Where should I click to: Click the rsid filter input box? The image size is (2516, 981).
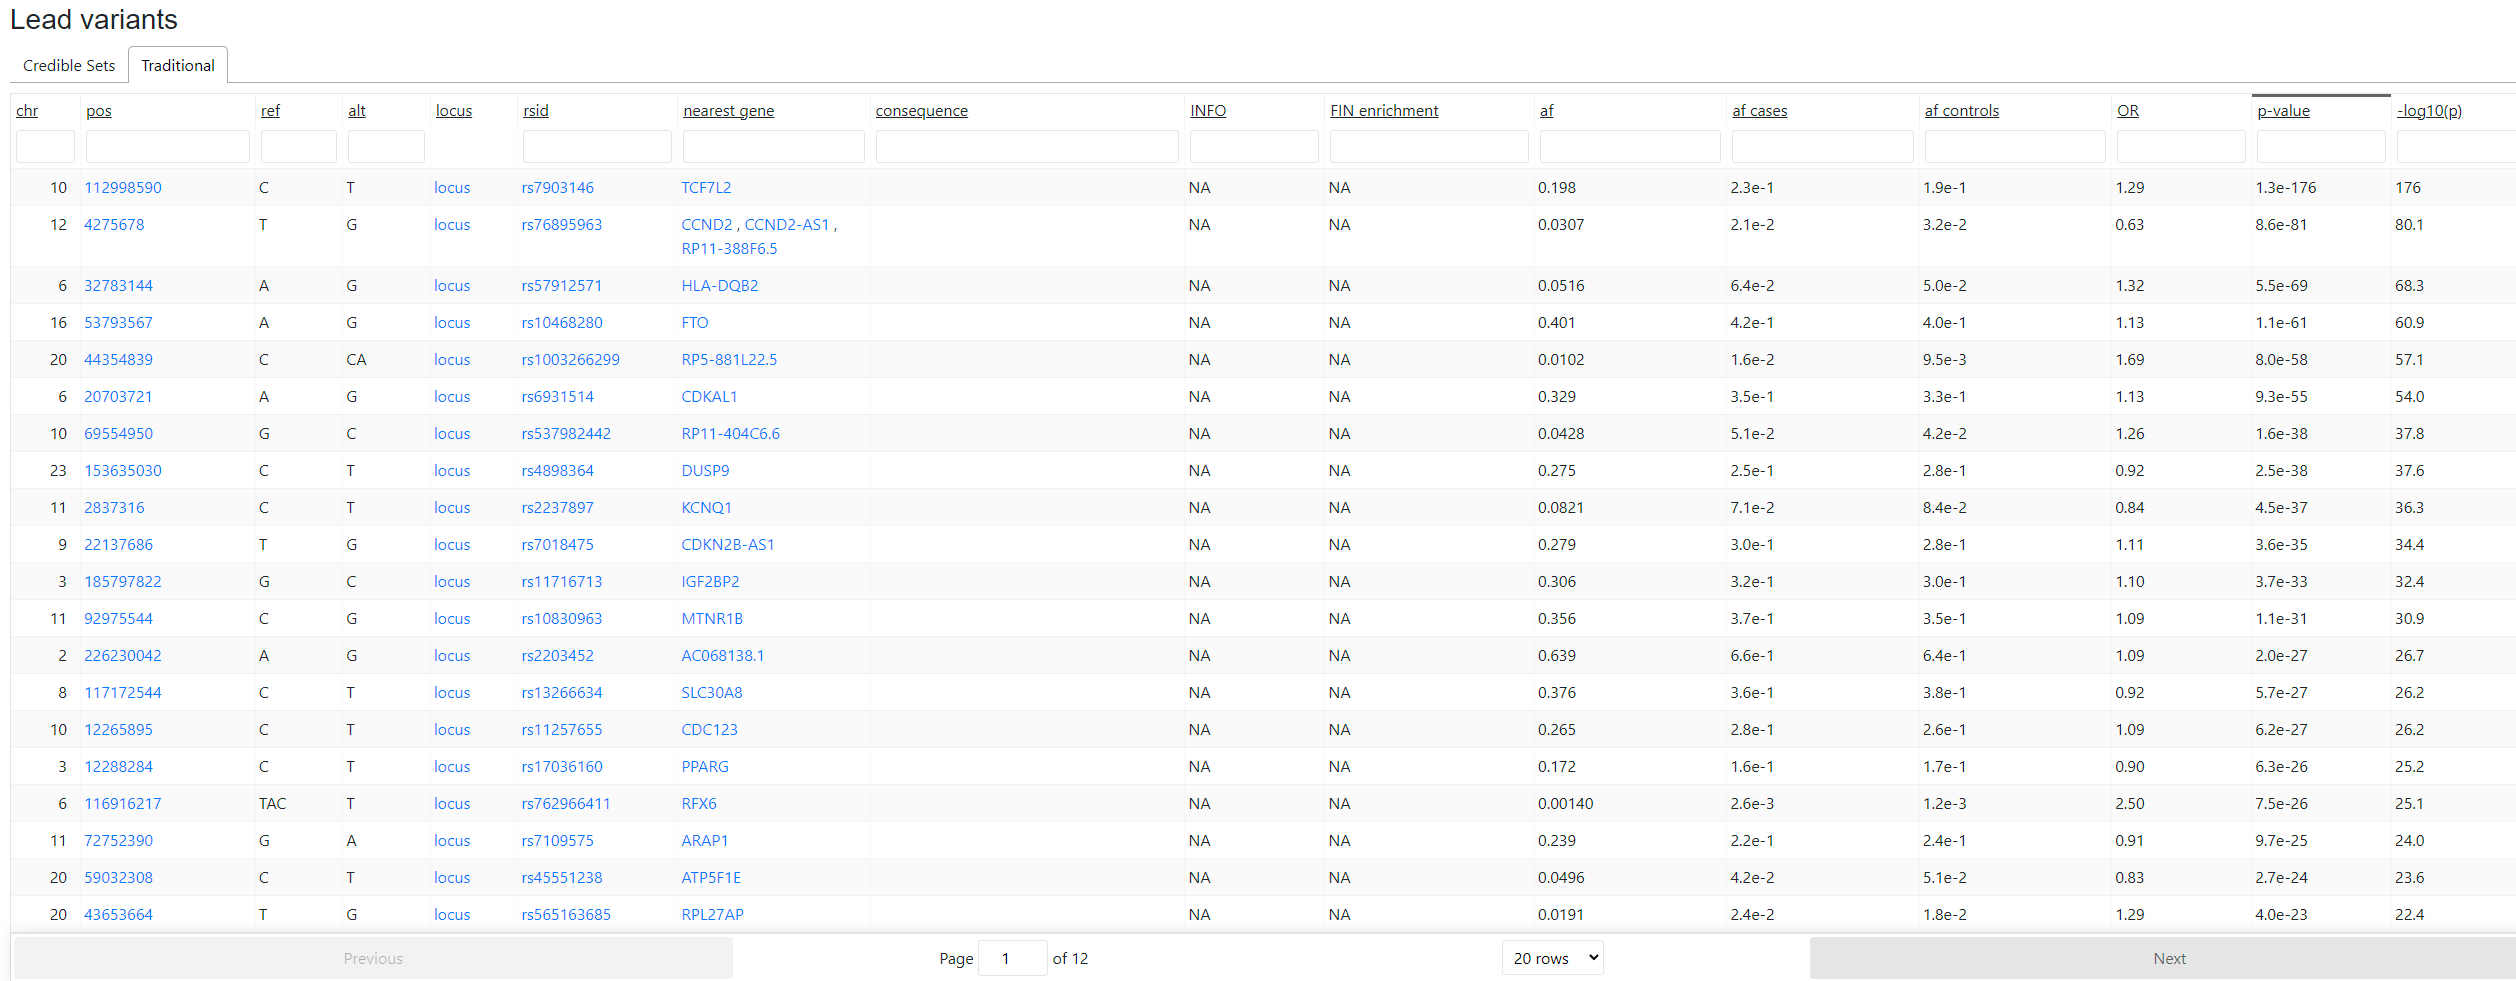(x=596, y=147)
